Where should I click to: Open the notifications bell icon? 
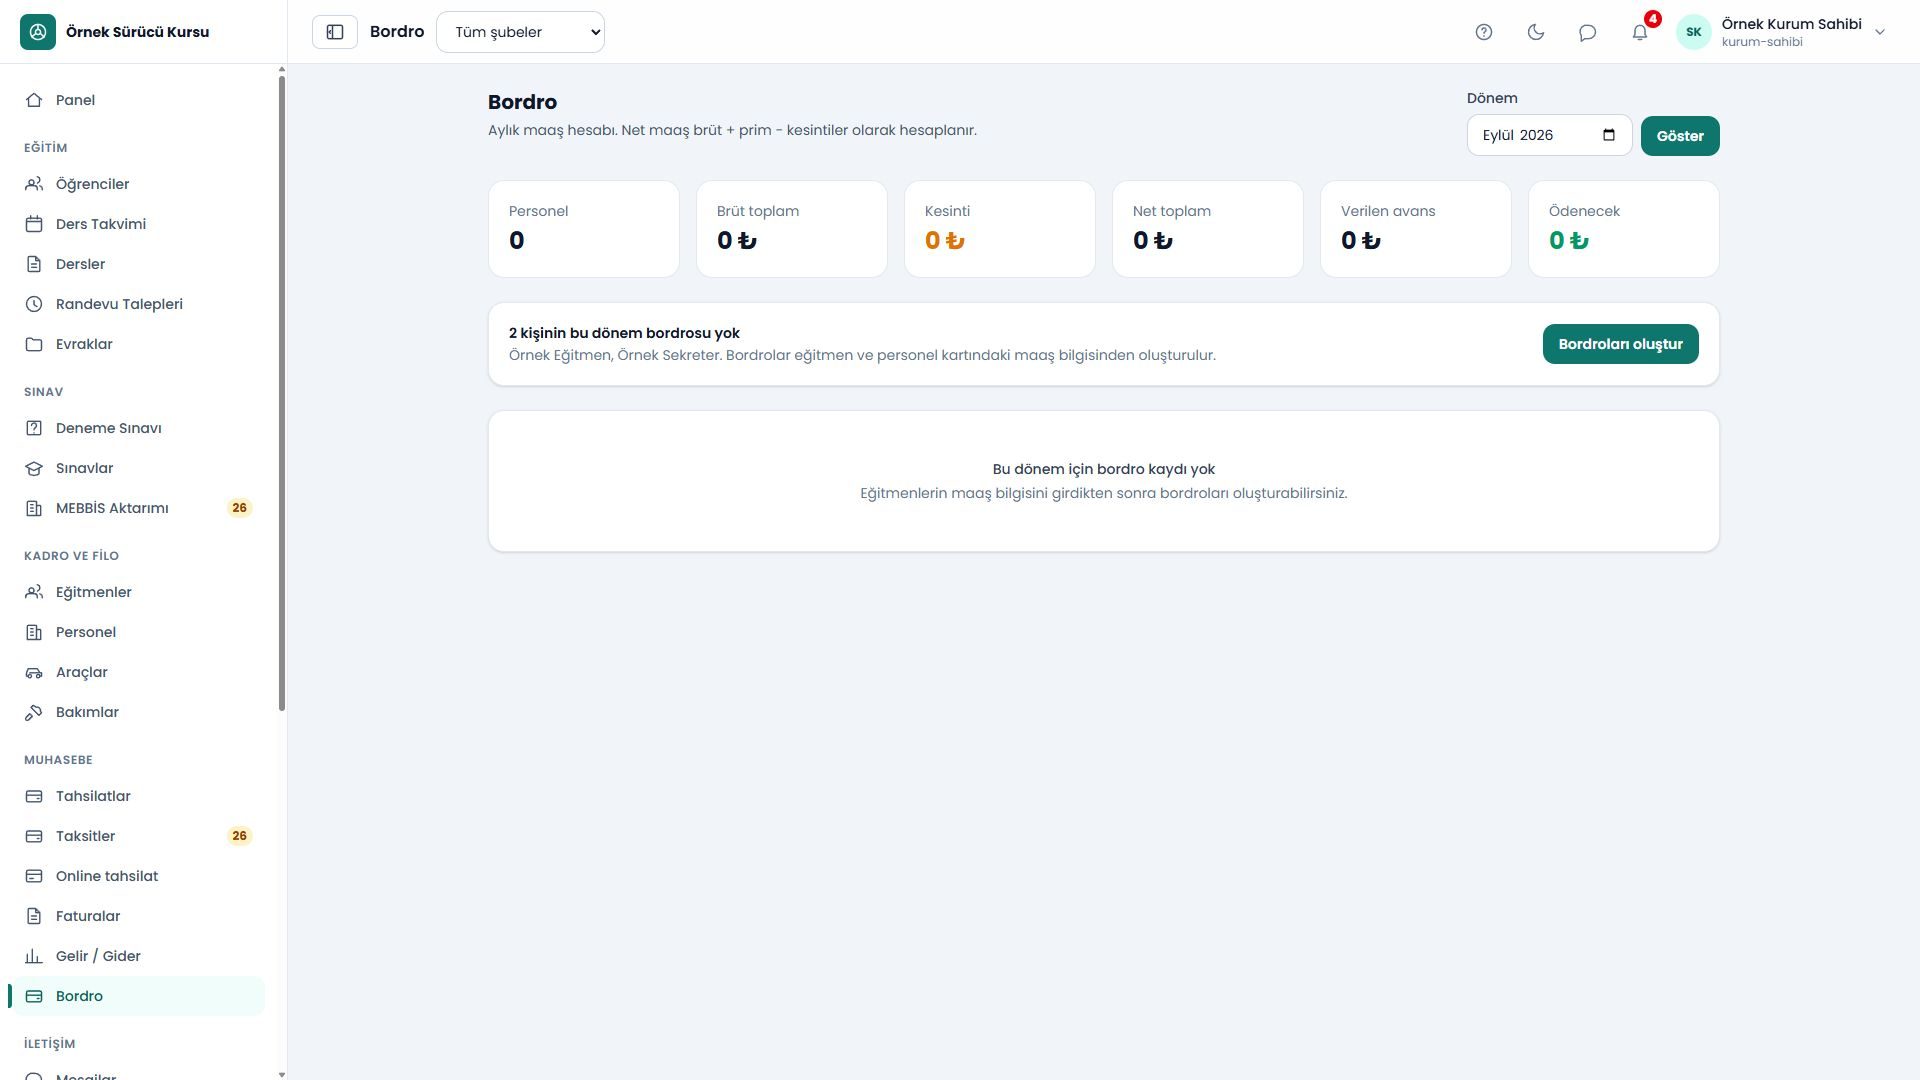tap(1640, 32)
